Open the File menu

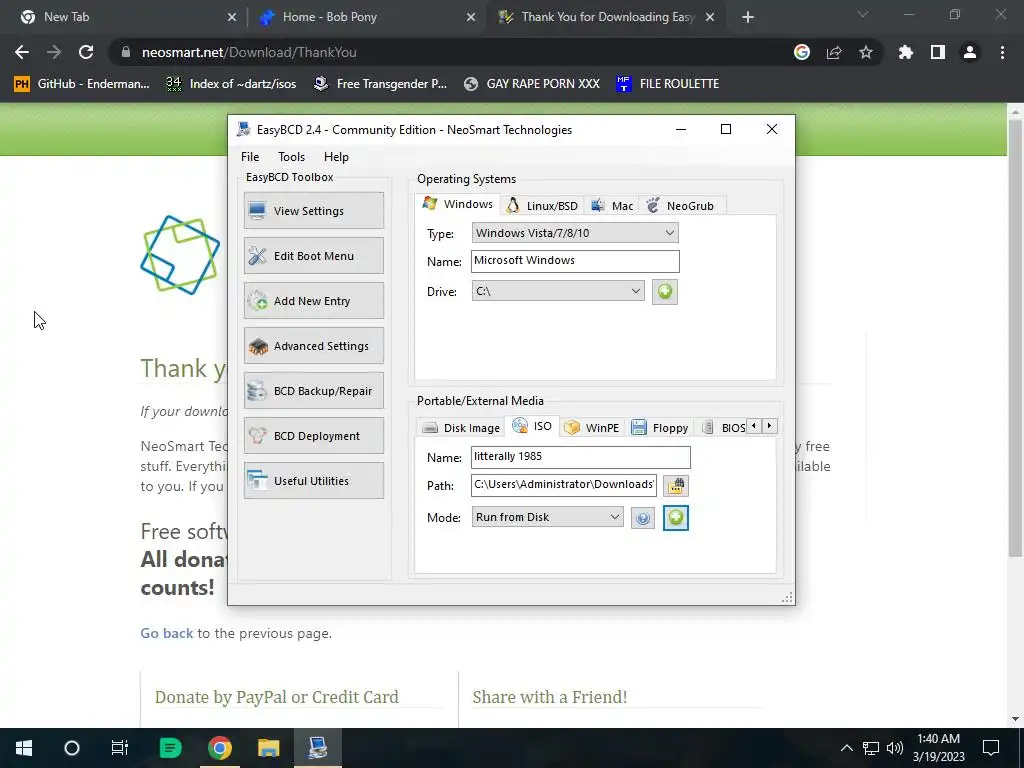249,157
